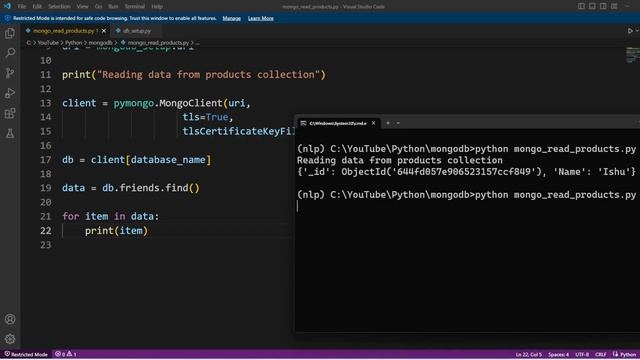
Task: Click db.friends.find() code on line 19
Action: coord(151,188)
